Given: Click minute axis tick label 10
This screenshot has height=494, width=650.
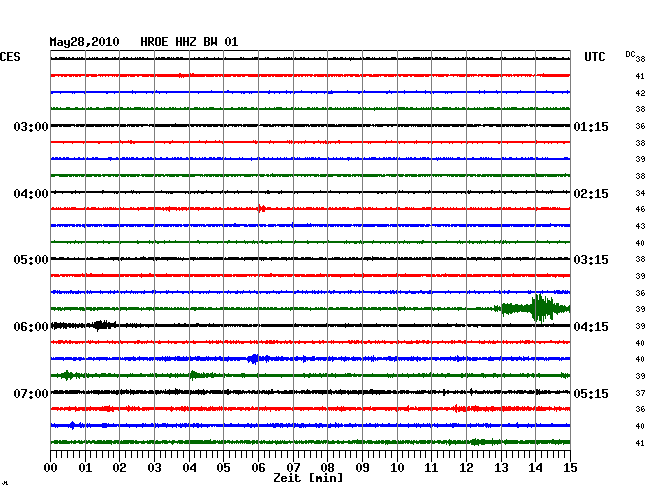Looking at the screenshot, I should (397, 467).
